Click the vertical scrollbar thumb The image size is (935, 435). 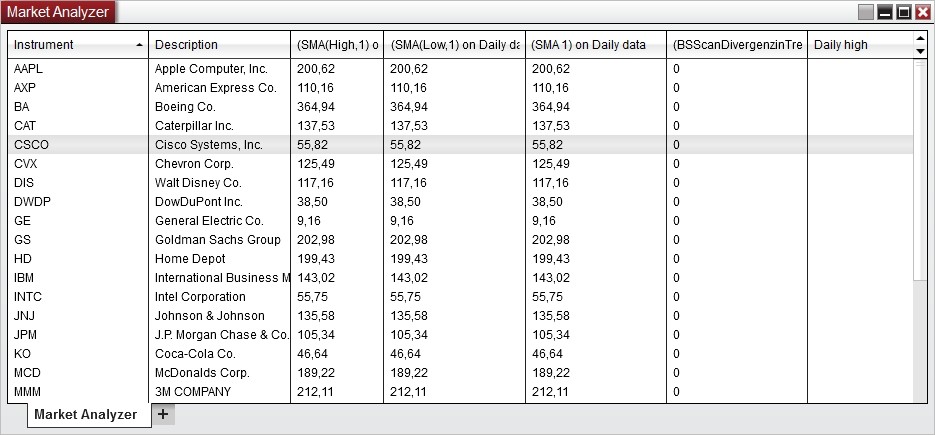pyautogui.click(x=920, y=170)
